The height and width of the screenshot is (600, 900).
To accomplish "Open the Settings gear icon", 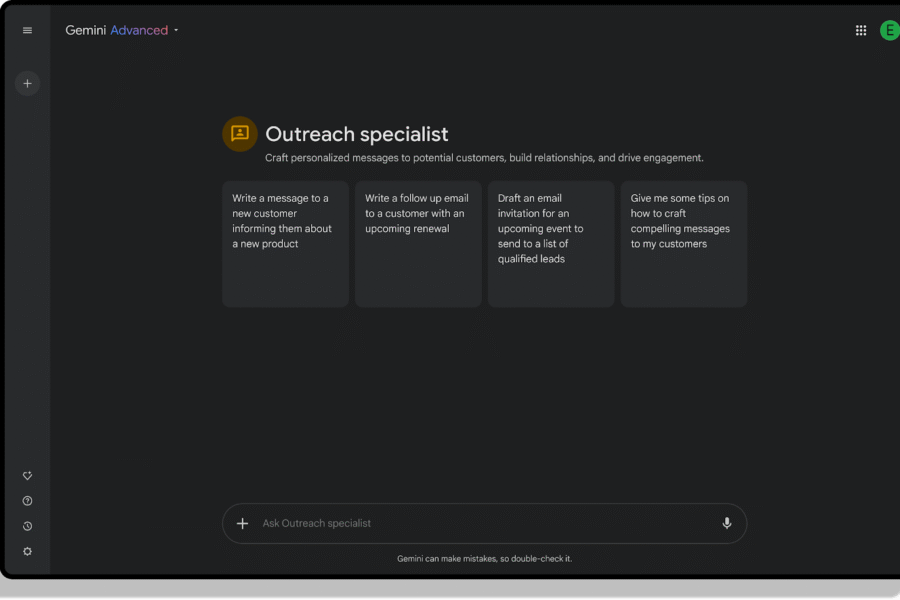I will pos(27,552).
